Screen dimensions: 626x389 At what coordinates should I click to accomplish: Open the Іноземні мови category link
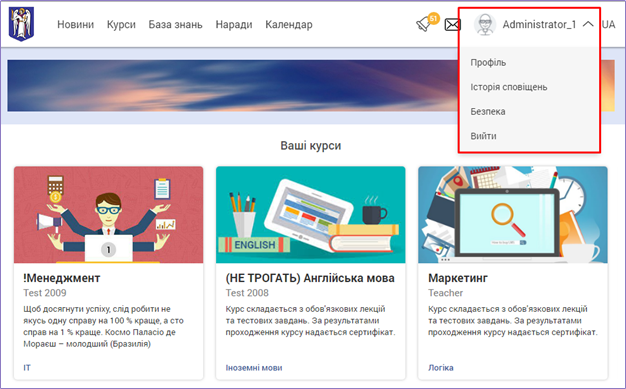pos(254,367)
